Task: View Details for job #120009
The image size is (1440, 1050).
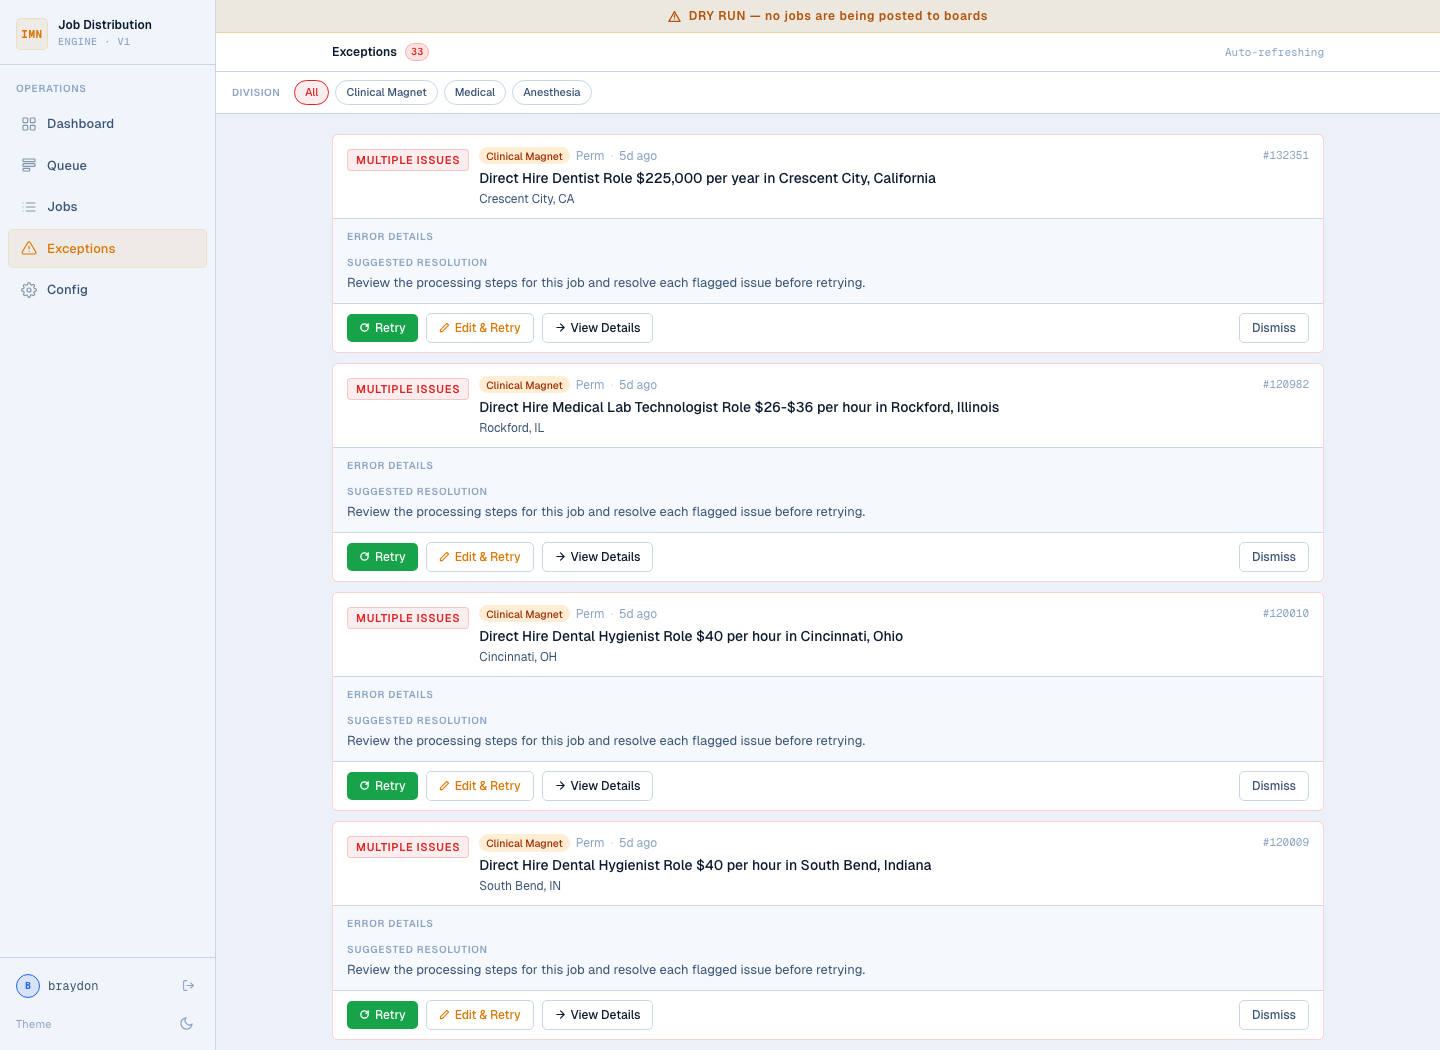Action: (x=597, y=1015)
